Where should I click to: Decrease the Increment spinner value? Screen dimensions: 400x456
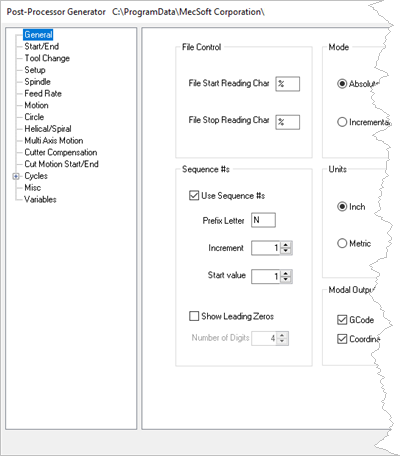[286, 251]
